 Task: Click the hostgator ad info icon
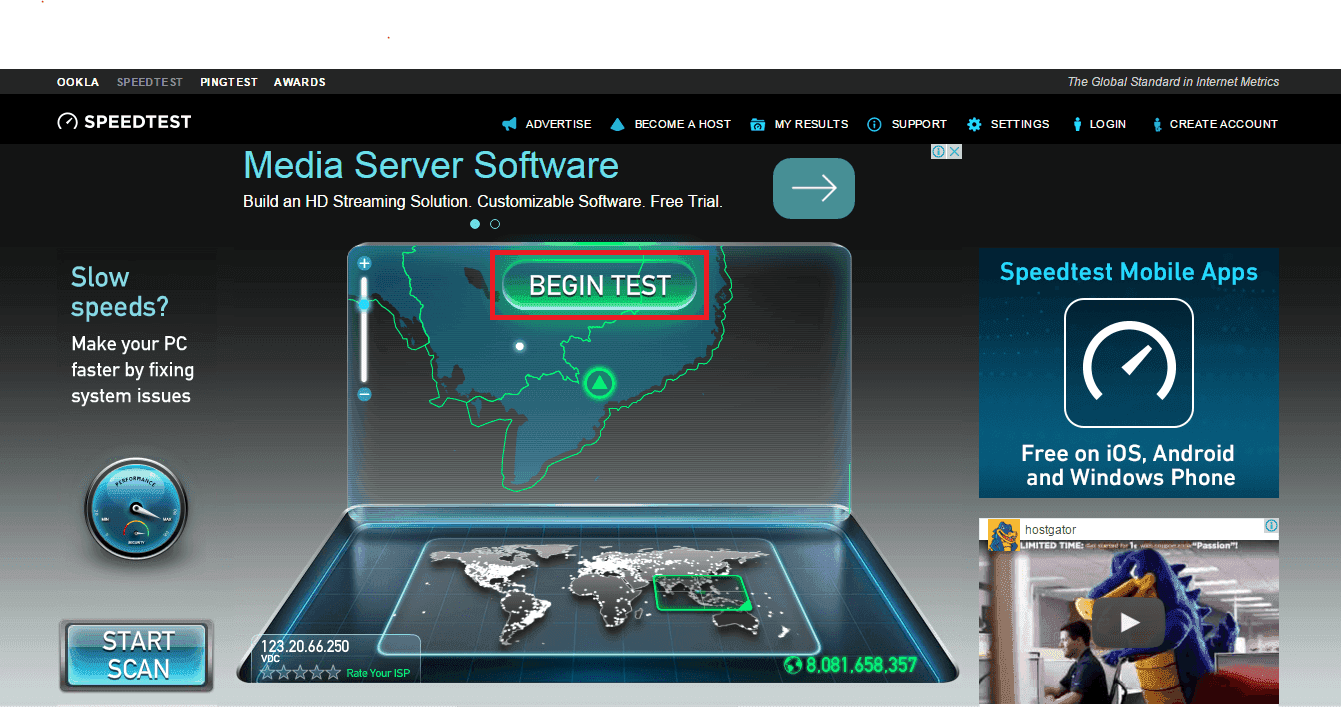[1271, 526]
